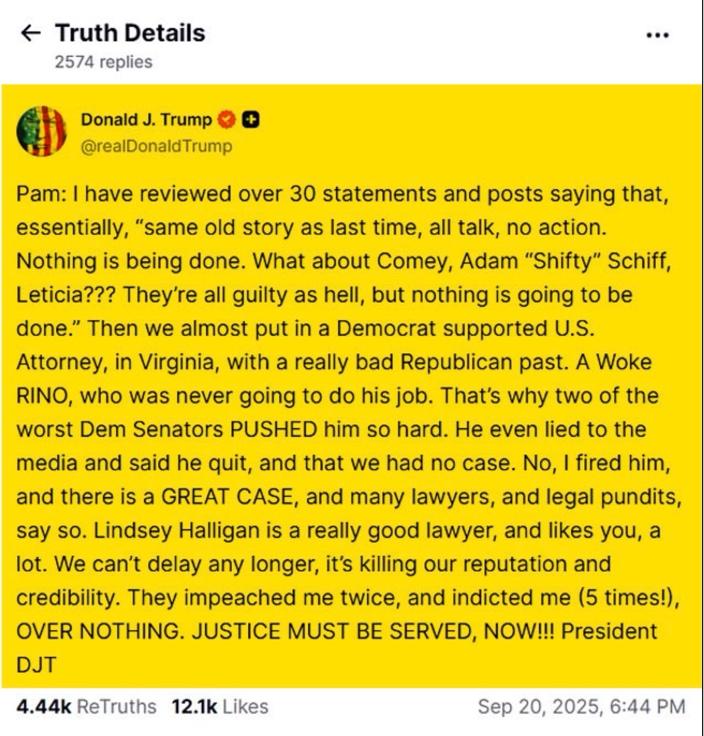View the 2574 replies count
This screenshot has height=736, width=704.
click(104, 62)
